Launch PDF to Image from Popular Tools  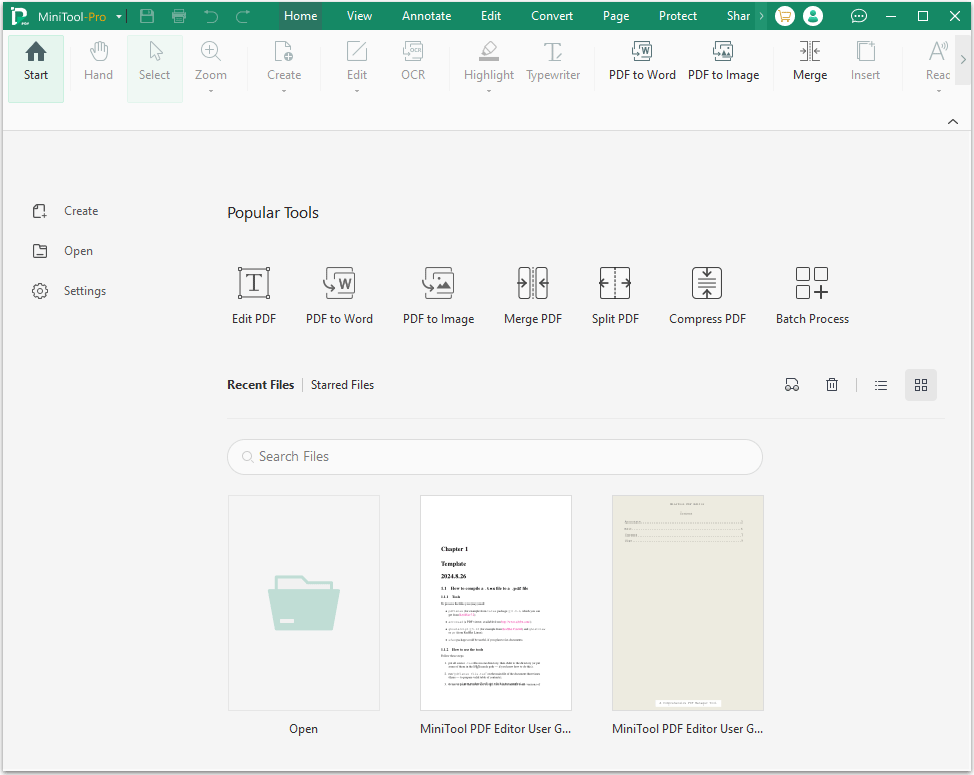coord(439,296)
